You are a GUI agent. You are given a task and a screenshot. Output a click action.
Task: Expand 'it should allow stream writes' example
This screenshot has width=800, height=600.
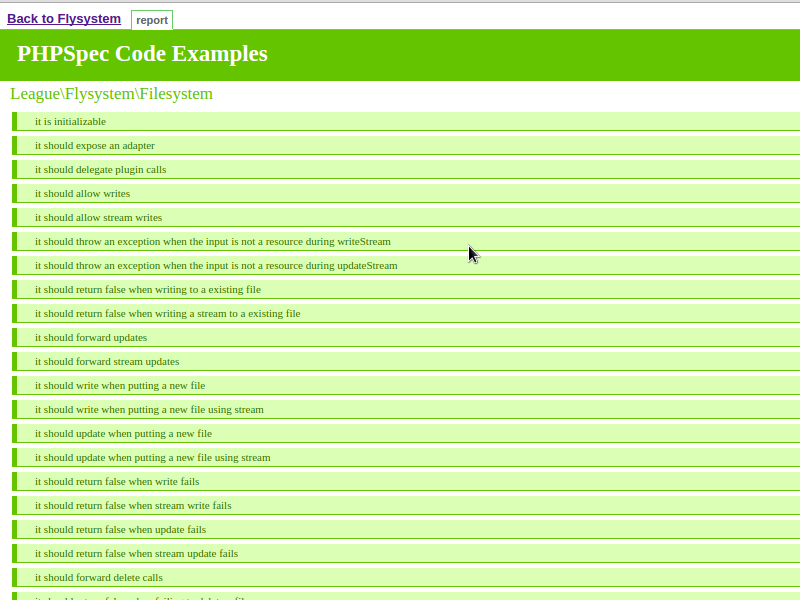coord(406,217)
